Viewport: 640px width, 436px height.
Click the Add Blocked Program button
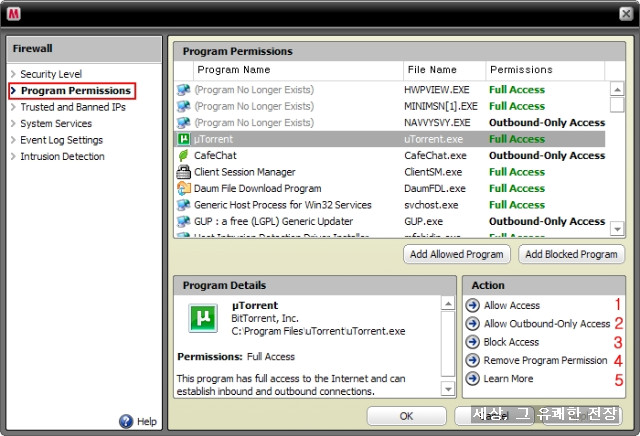(571, 254)
